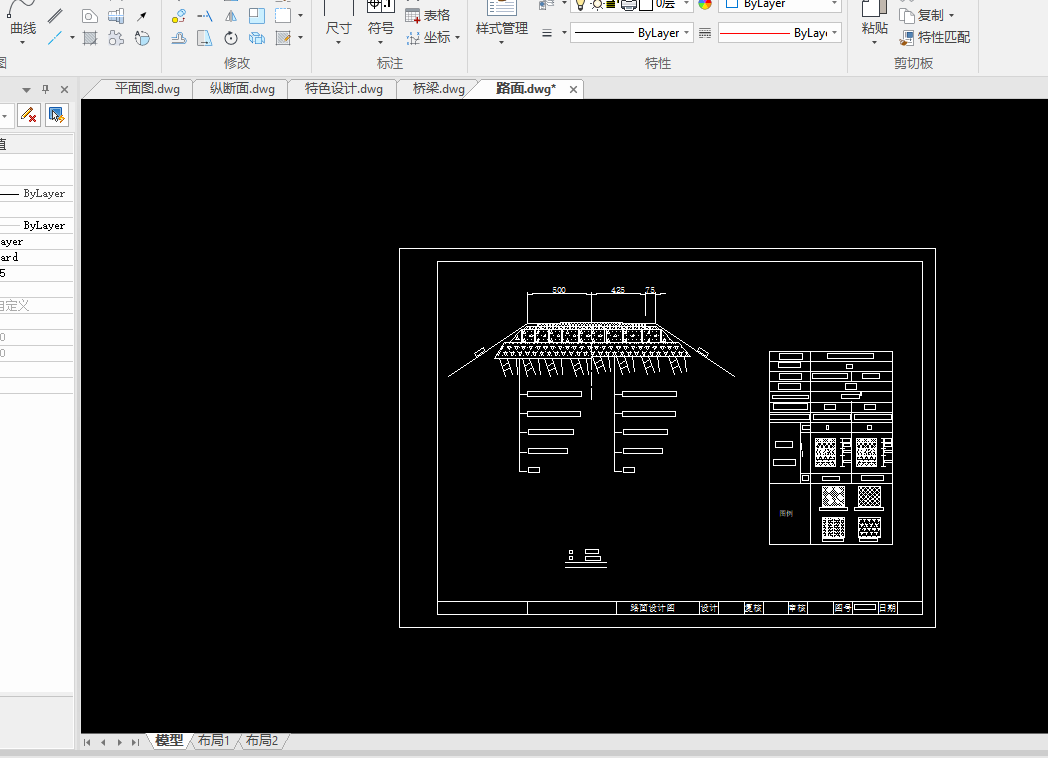Close the properties panel
The height and width of the screenshot is (758, 1048).
pos(64,90)
